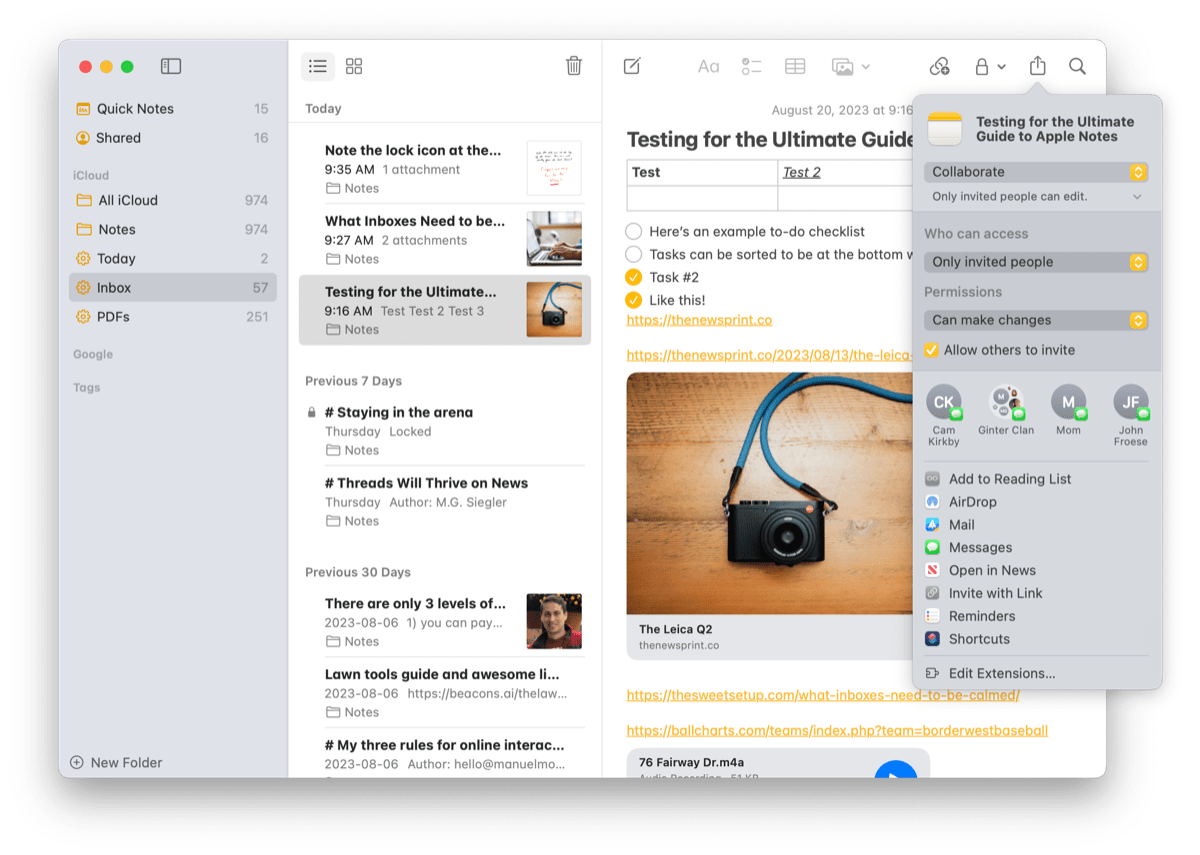Open the search icon in the toolbar

1077,66
